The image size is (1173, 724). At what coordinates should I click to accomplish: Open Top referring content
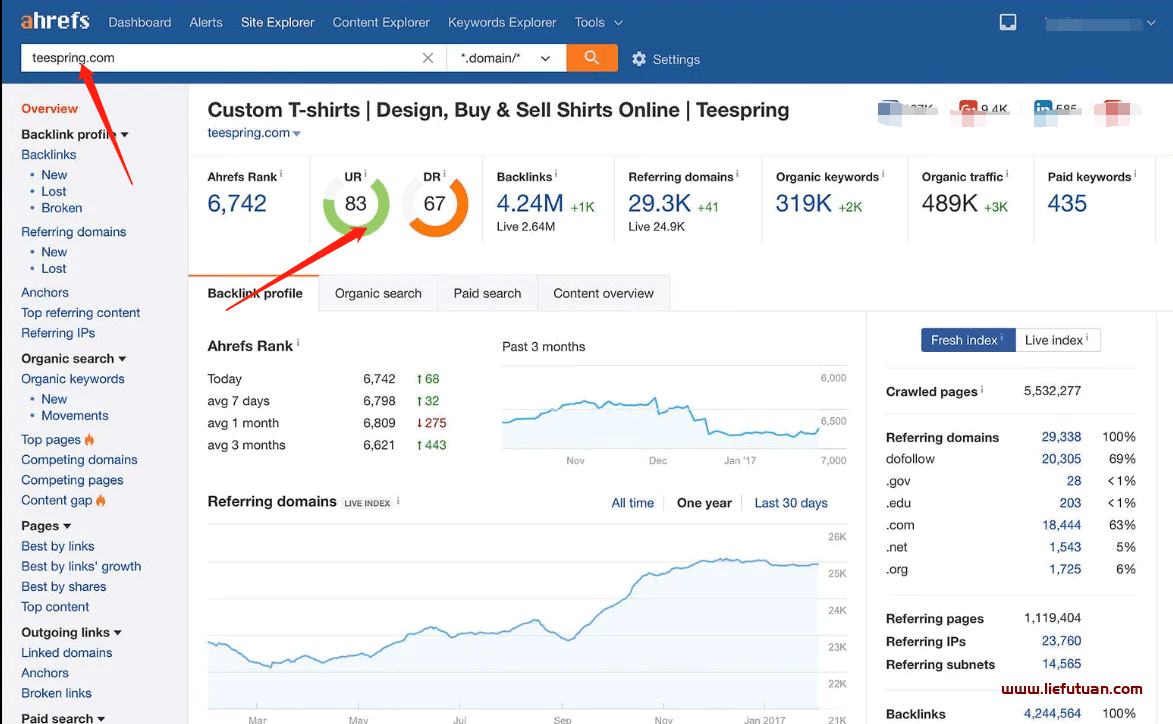(x=81, y=313)
